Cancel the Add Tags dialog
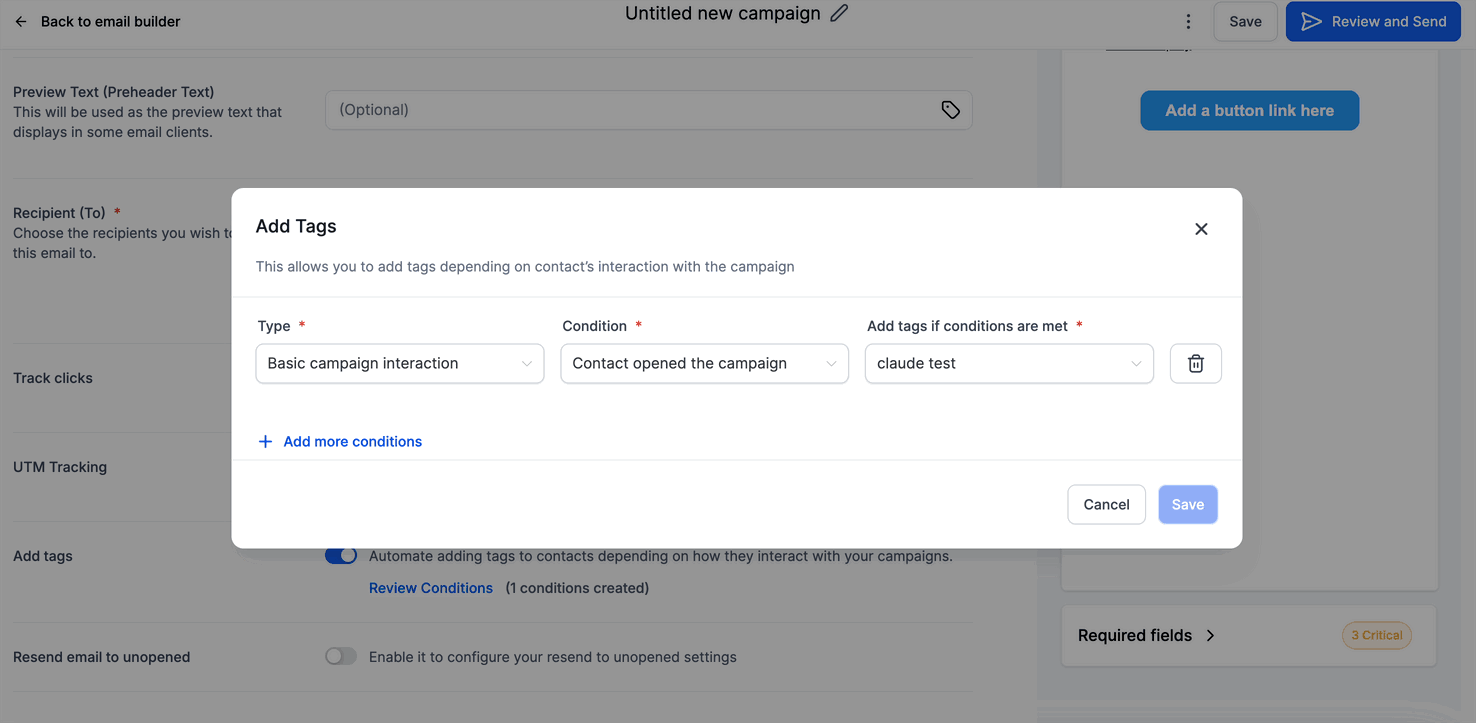 [1106, 505]
